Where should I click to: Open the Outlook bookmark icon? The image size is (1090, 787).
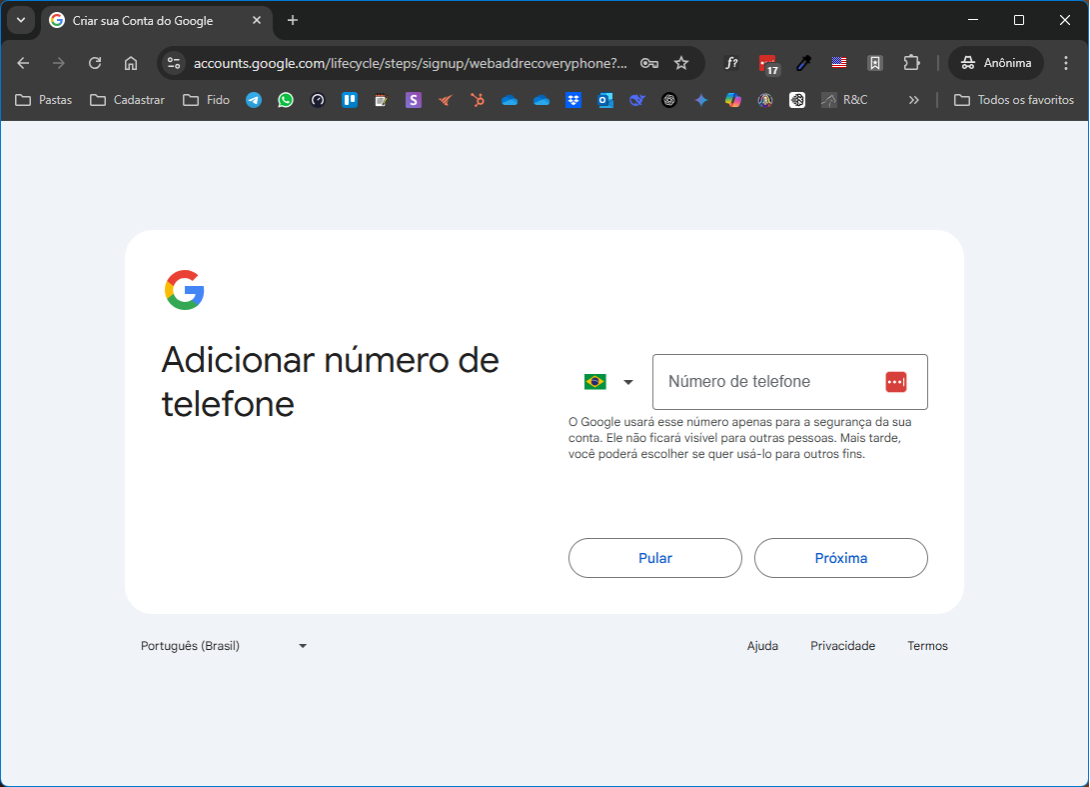tap(605, 100)
